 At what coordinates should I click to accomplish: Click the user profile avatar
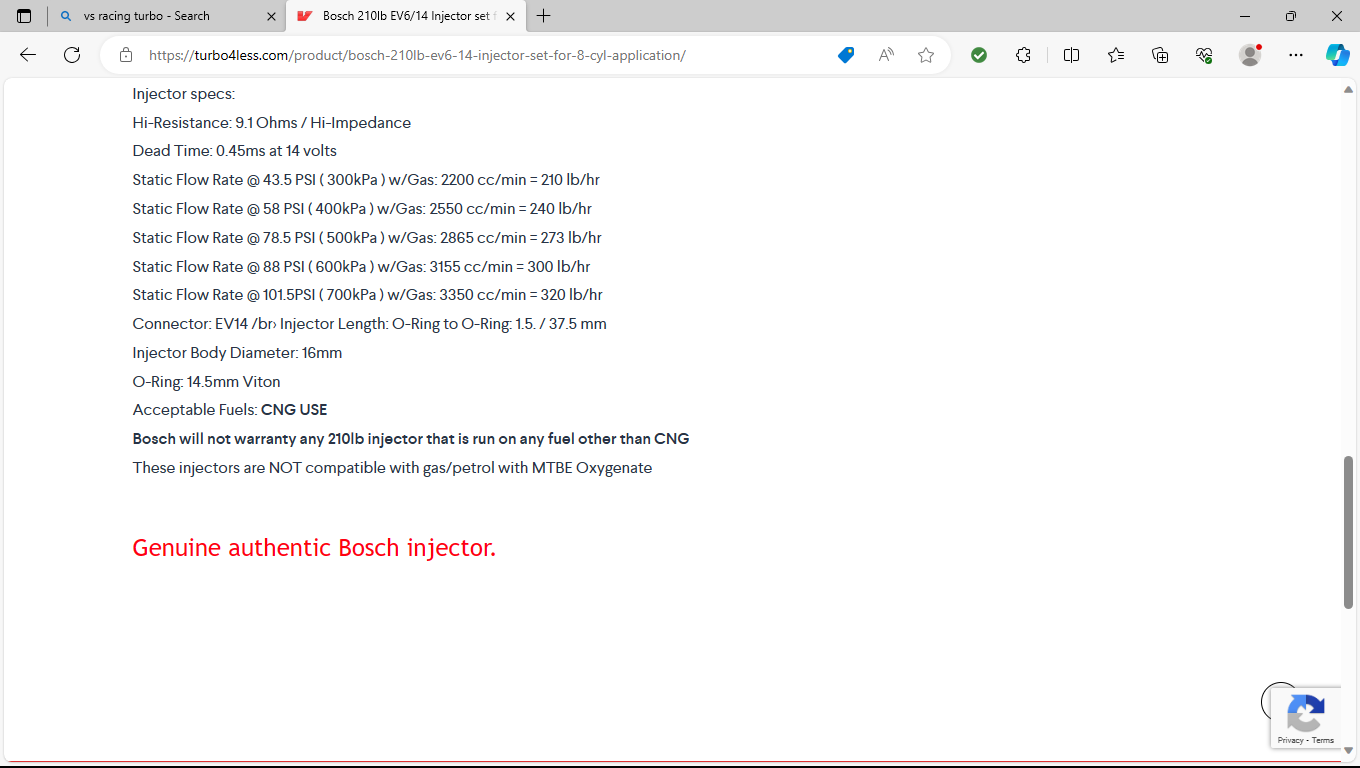[x=1250, y=55]
